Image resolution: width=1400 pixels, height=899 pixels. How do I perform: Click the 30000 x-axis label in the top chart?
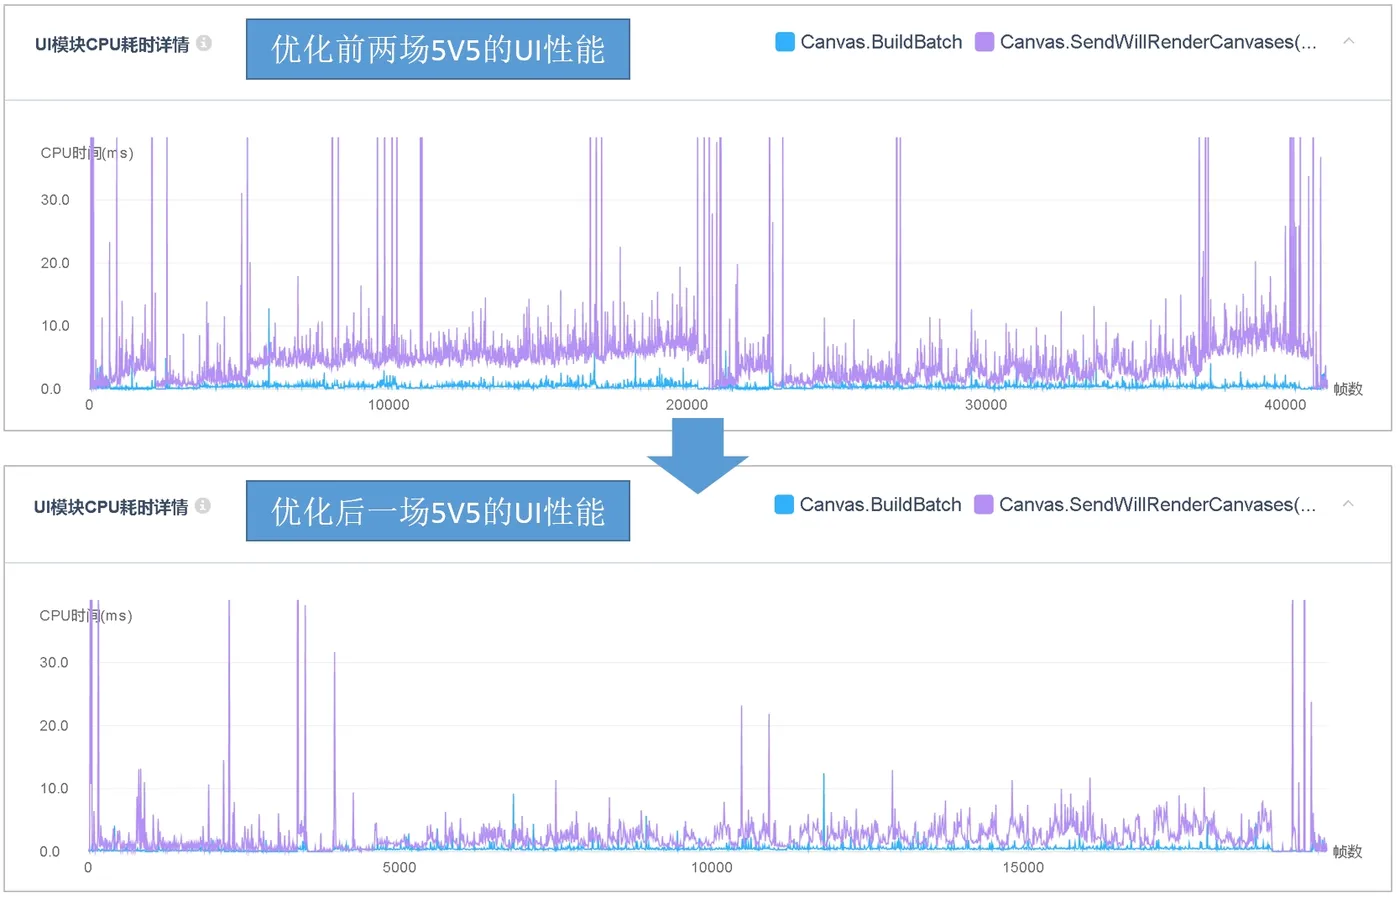tap(986, 405)
